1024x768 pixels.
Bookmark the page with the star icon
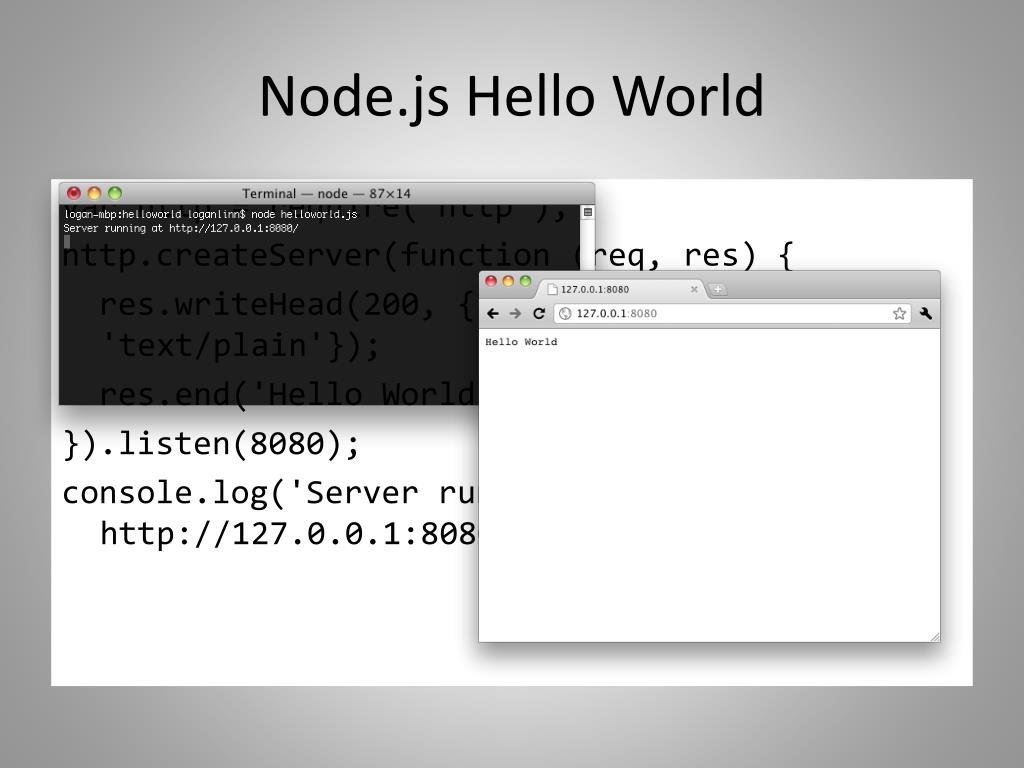(899, 313)
